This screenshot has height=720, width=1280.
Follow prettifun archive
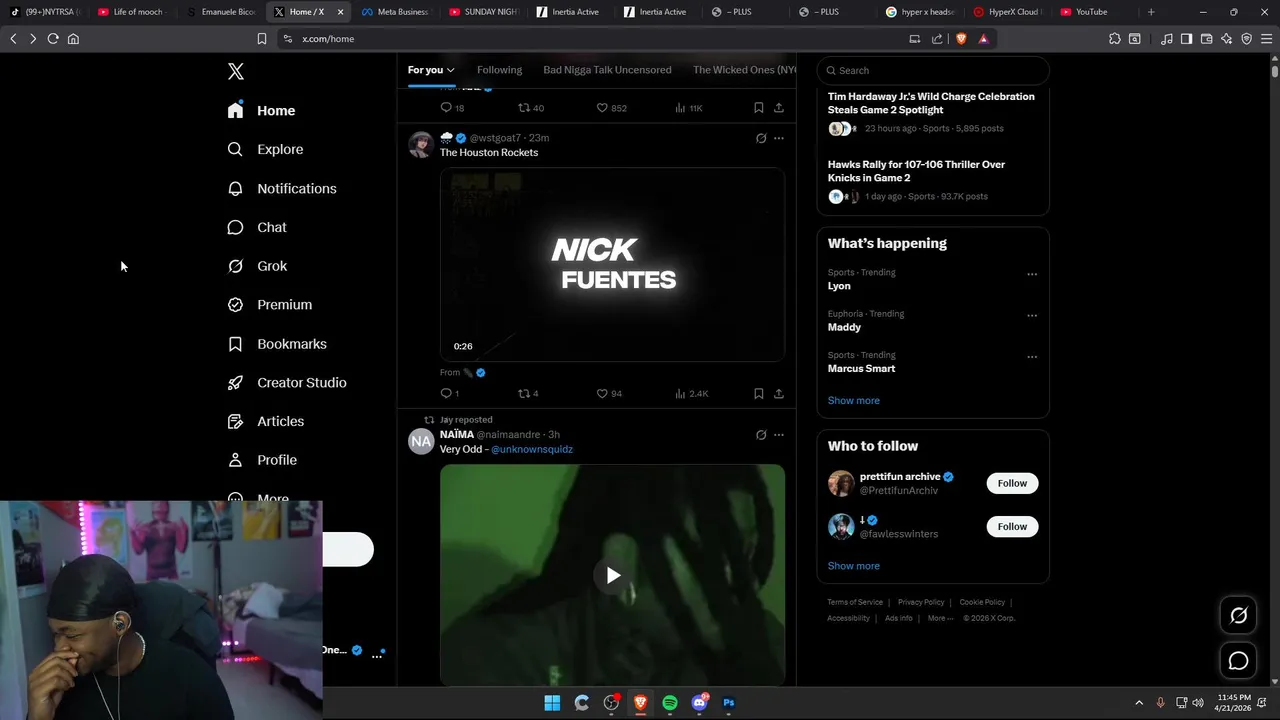pos(1012,483)
